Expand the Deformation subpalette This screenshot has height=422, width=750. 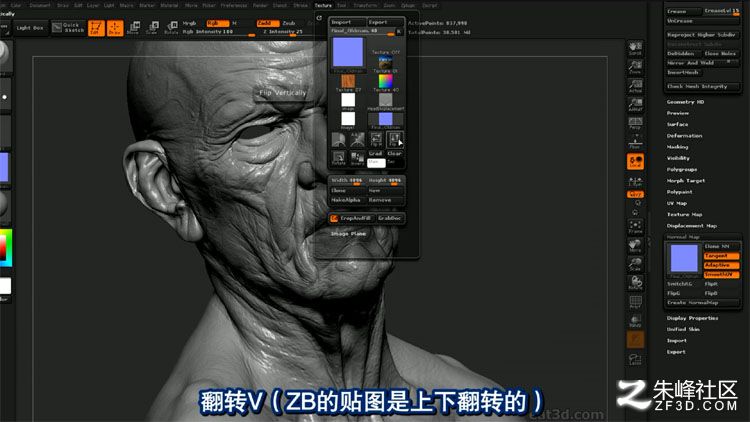pyautogui.click(x=684, y=136)
